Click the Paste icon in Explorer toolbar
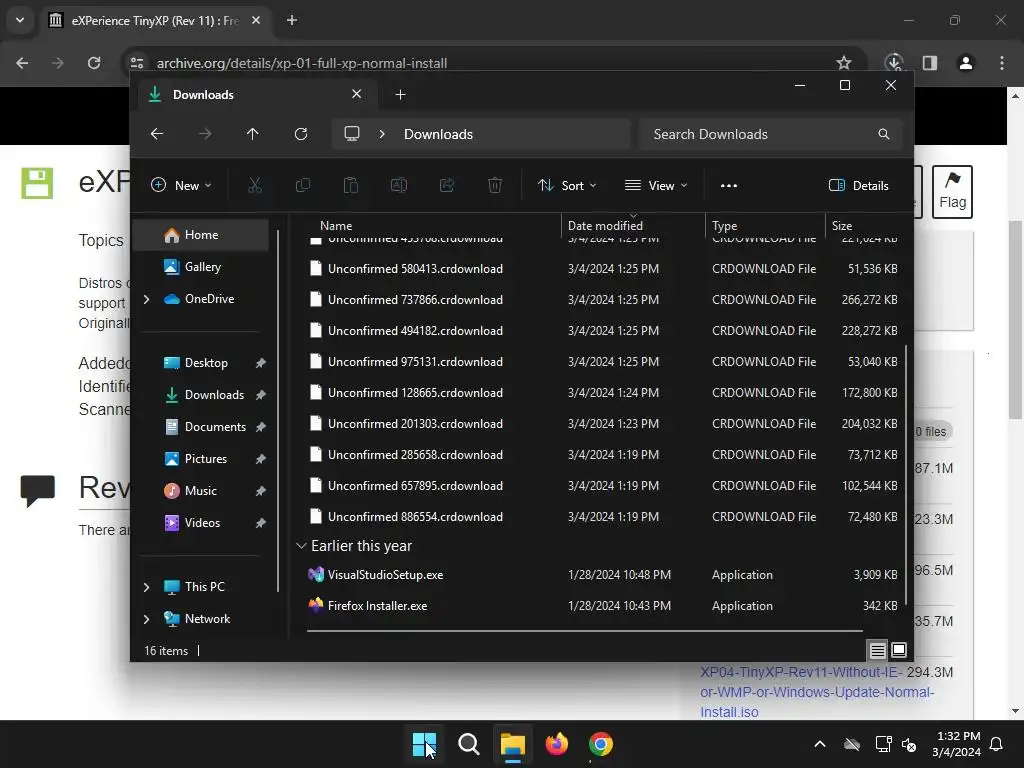This screenshot has height=768, width=1024. (351, 185)
